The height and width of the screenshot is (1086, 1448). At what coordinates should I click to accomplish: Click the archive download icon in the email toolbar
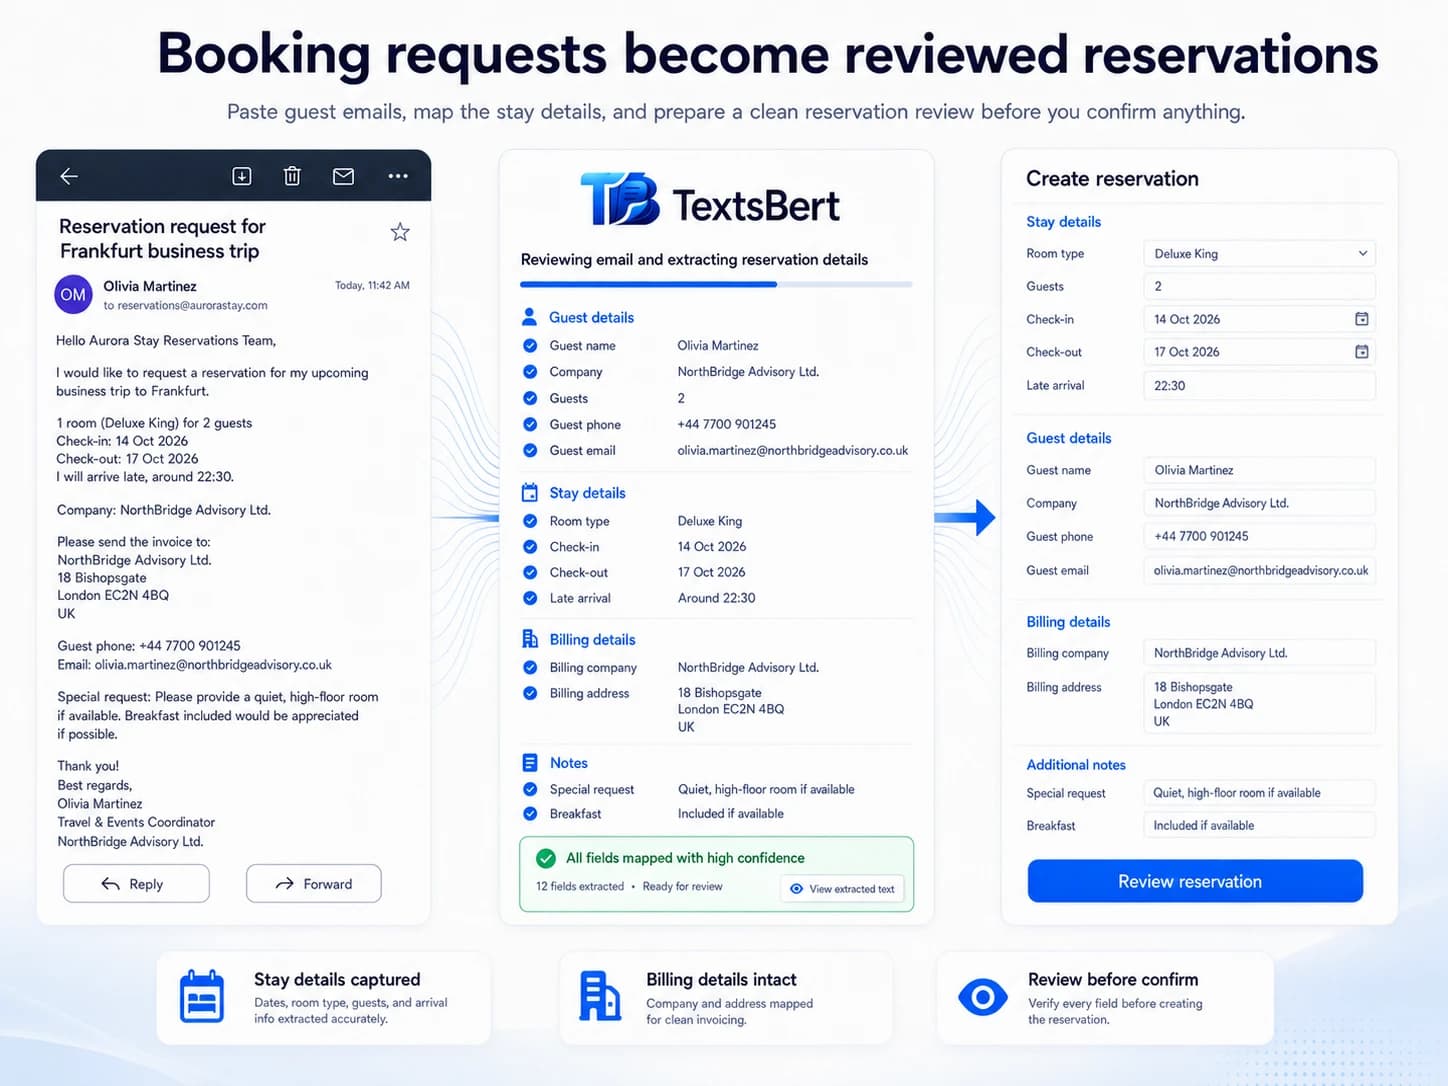point(242,176)
